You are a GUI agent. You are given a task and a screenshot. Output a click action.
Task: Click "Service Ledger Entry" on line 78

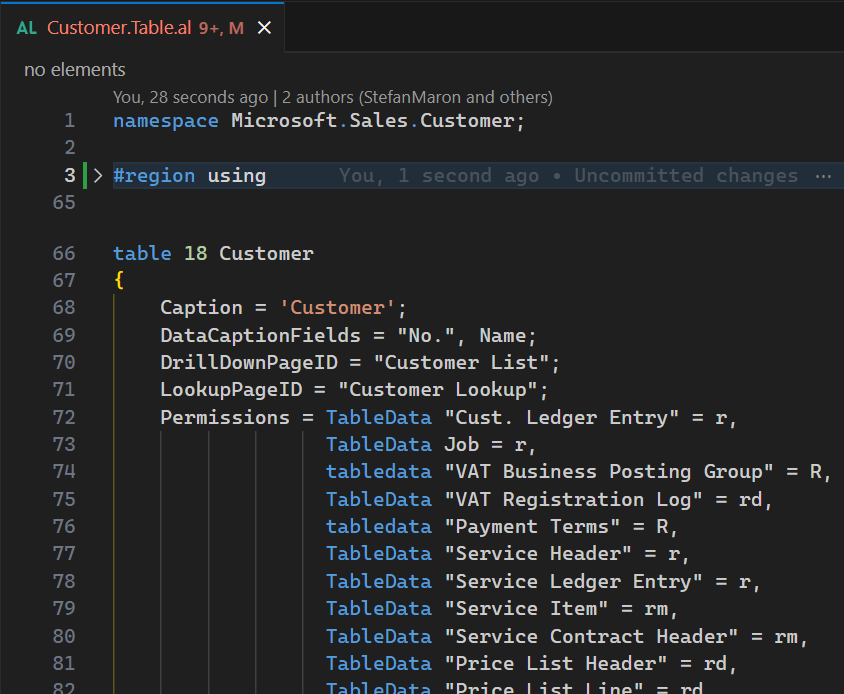click(573, 581)
